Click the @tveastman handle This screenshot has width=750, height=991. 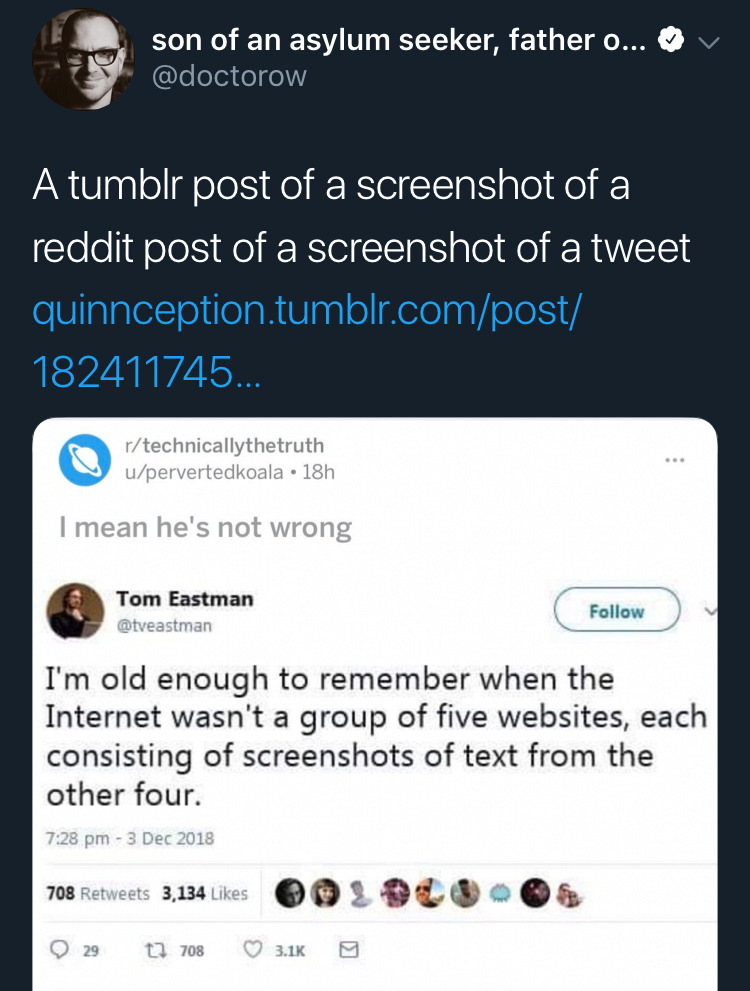point(164,625)
